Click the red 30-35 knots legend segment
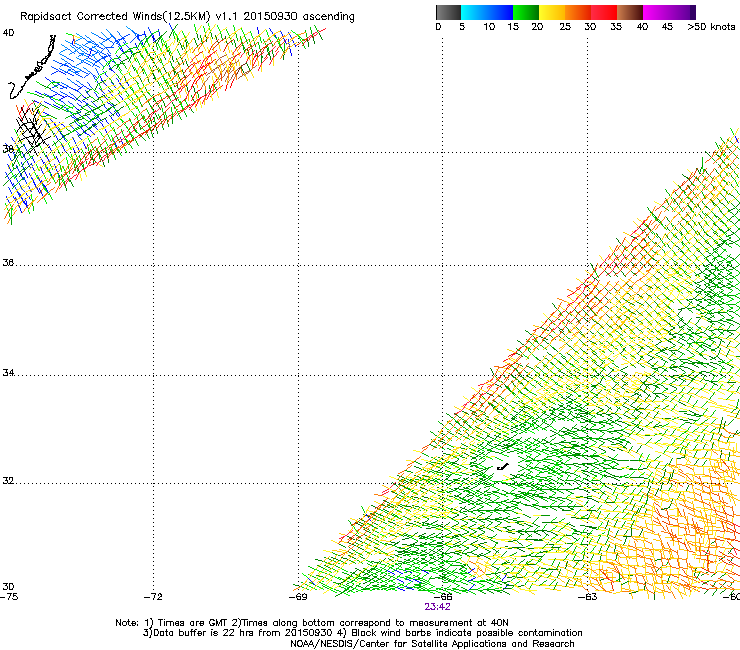Viewport: 740px width, 650px height. pyautogui.click(x=604, y=12)
